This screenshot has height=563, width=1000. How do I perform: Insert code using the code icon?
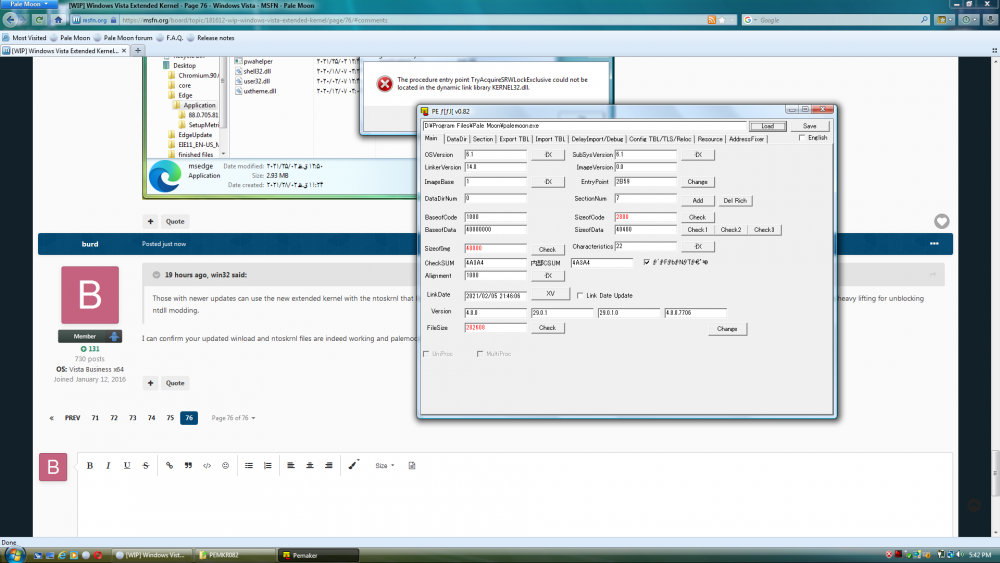(x=207, y=466)
